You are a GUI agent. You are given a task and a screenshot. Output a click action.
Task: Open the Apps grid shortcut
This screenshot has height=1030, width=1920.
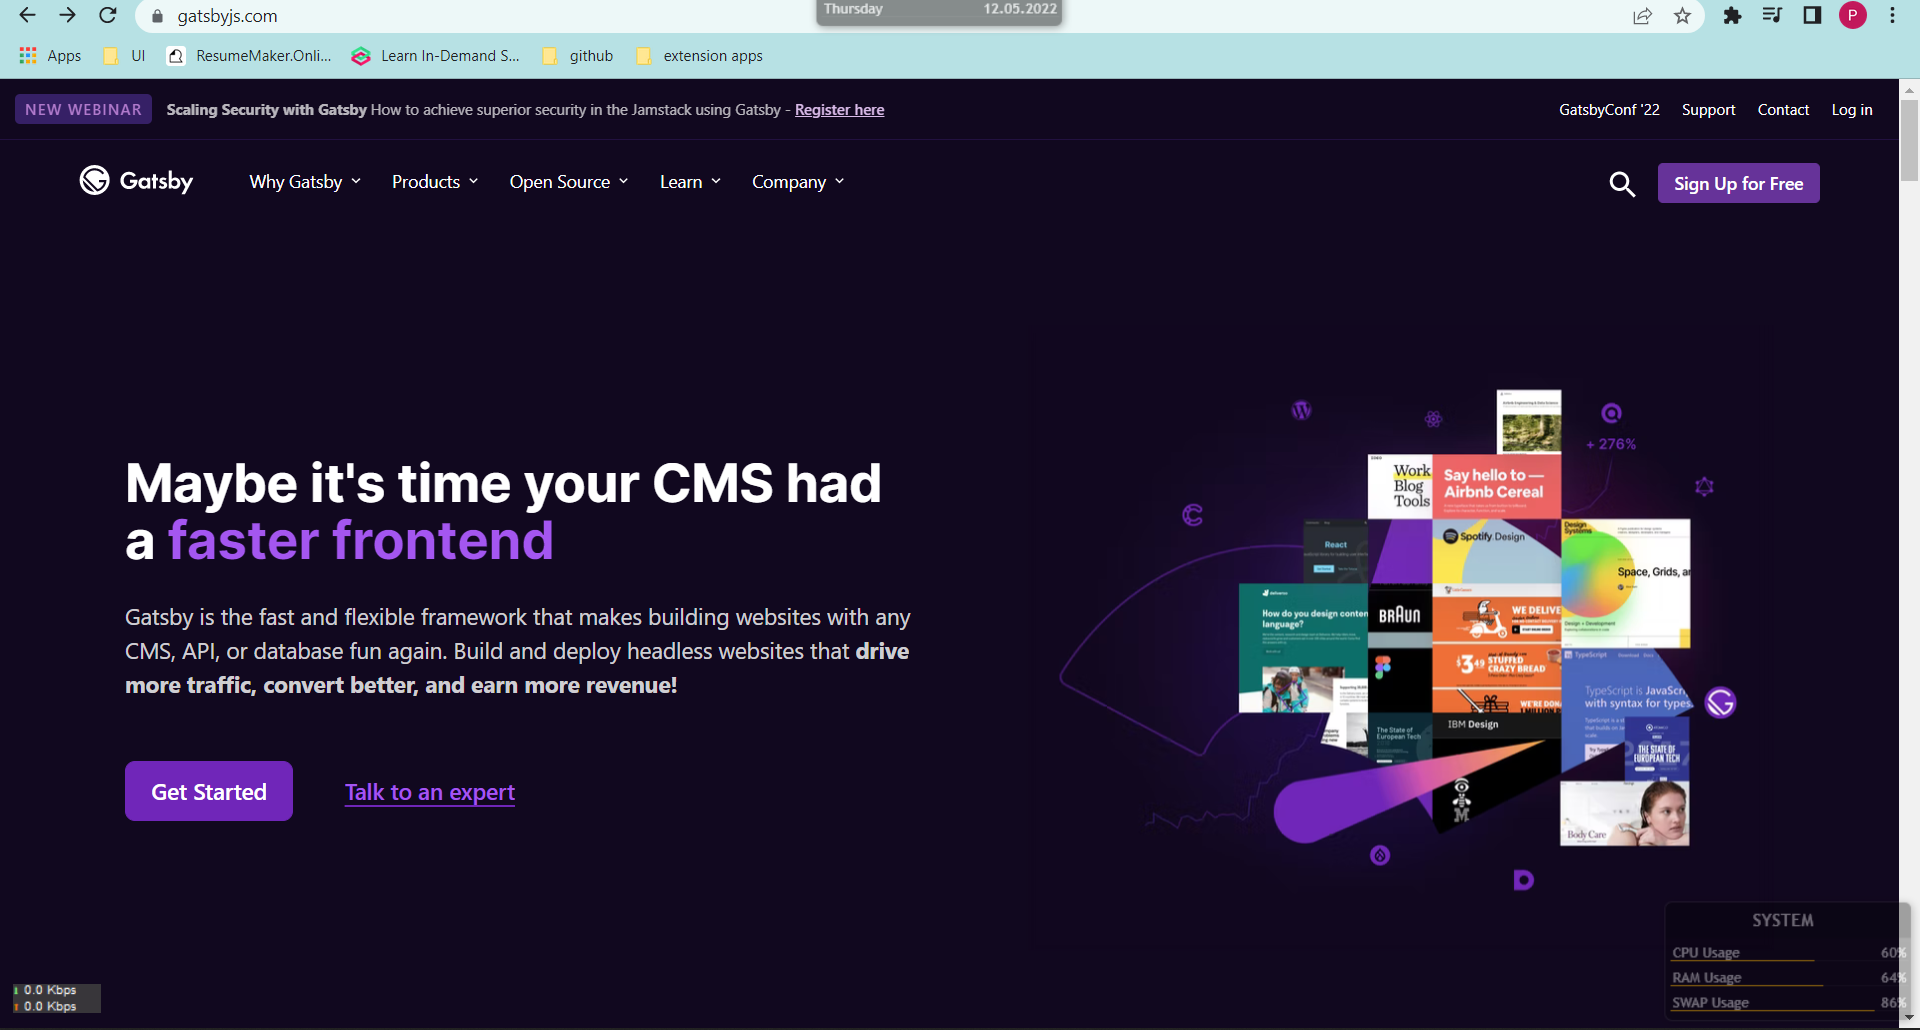50,56
